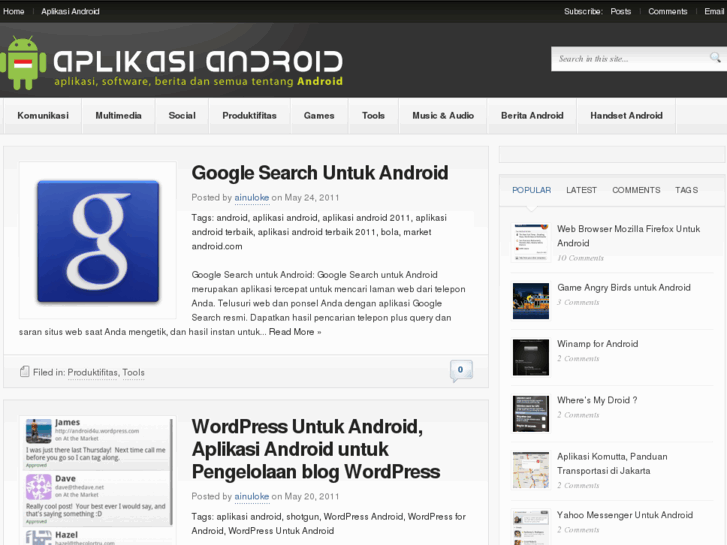The image size is (727, 545).
Task: Click Angry Birds post thumbnail
Action: pyautogui.click(x=531, y=301)
